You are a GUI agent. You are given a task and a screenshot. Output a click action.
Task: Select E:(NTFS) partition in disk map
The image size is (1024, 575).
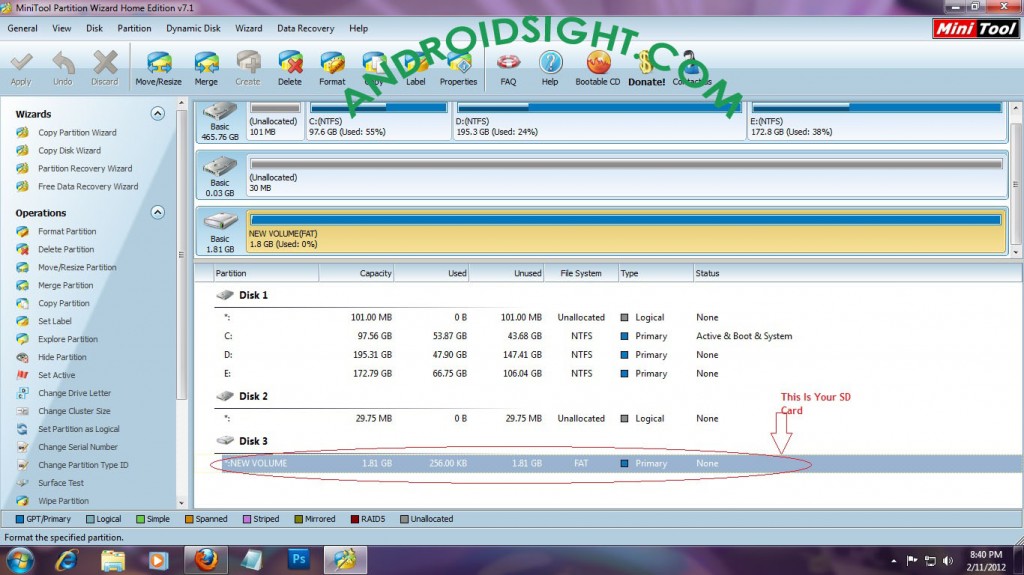pos(877,121)
